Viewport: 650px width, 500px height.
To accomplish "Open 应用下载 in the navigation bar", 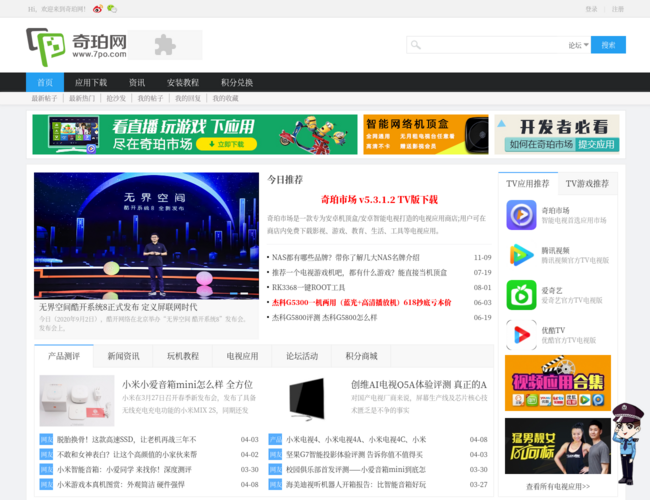I will (x=91, y=83).
